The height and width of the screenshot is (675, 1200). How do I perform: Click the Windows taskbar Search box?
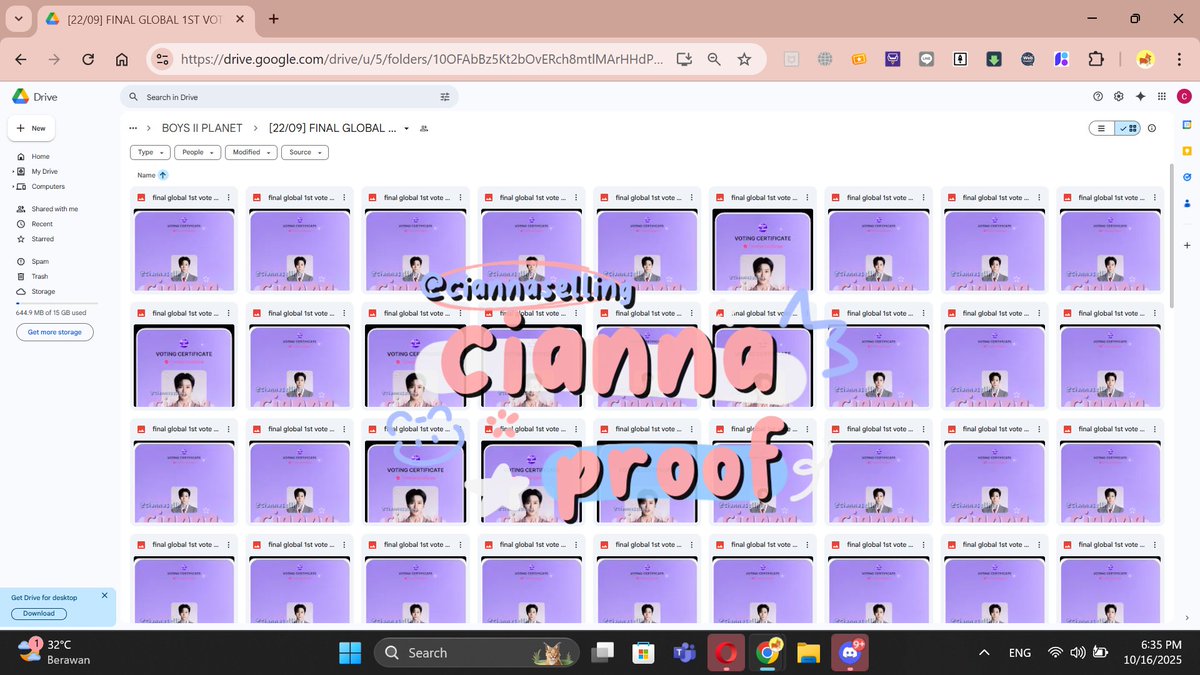tap(477, 652)
